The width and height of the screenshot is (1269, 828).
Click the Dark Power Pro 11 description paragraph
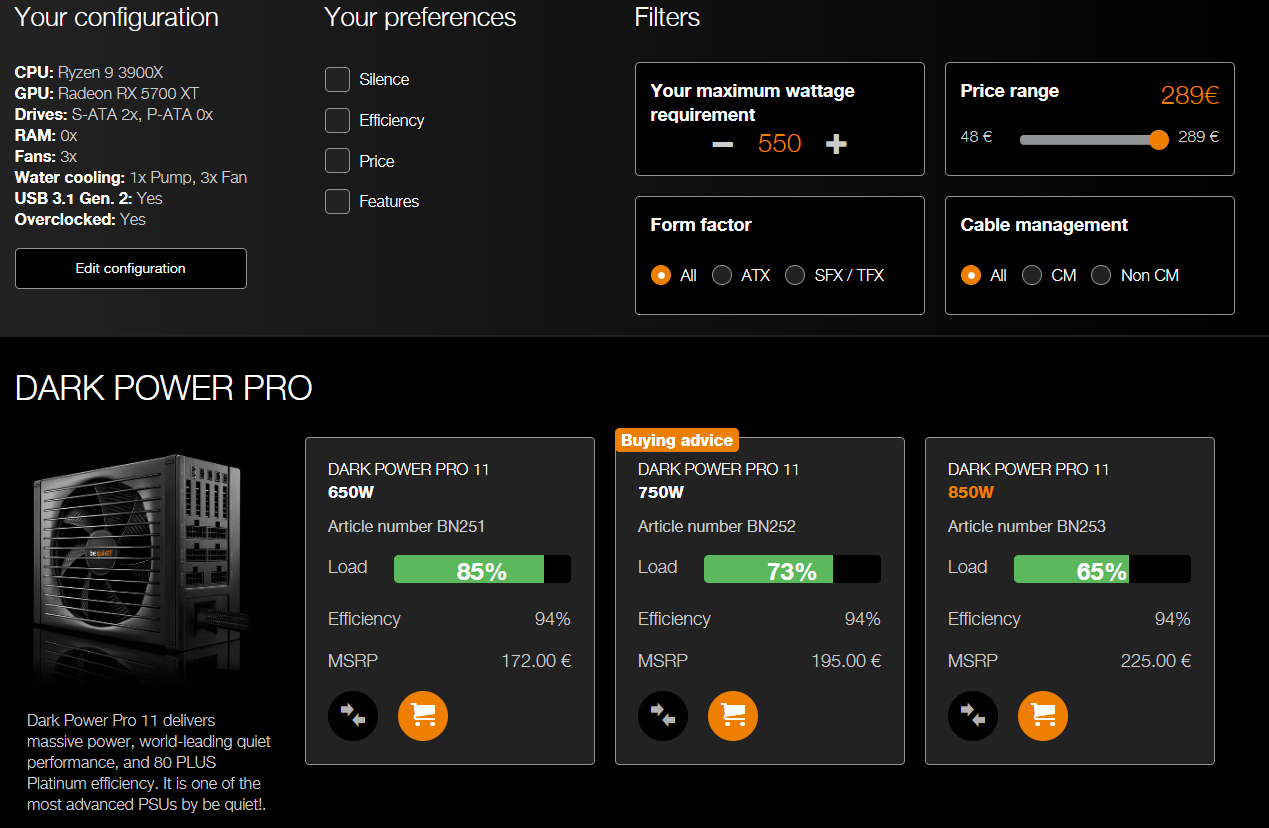pos(149,762)
